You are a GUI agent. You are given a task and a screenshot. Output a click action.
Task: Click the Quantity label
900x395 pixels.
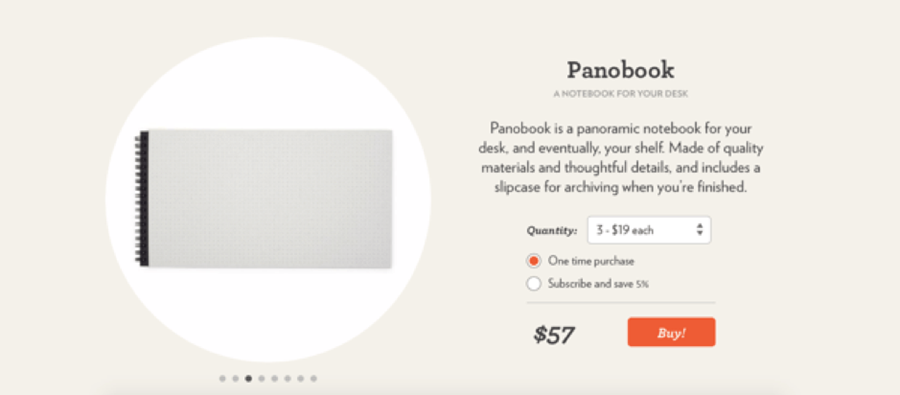tap(552, 231)
